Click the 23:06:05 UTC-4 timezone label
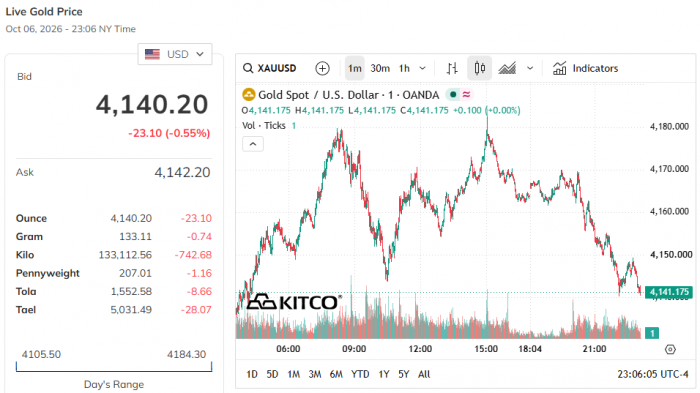 coord(653,374)
